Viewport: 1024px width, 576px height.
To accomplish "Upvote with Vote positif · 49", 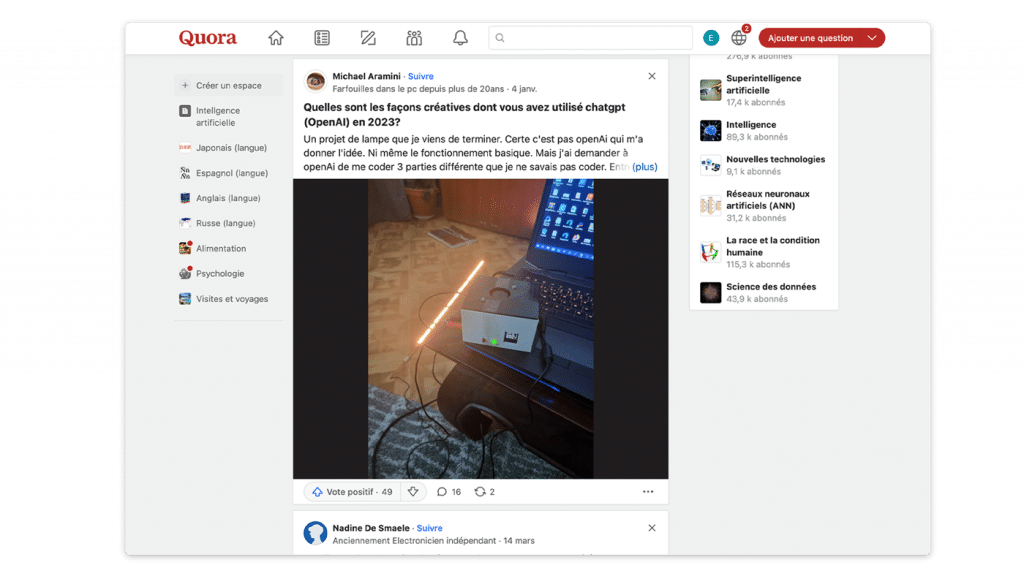I will coord(353,492).
